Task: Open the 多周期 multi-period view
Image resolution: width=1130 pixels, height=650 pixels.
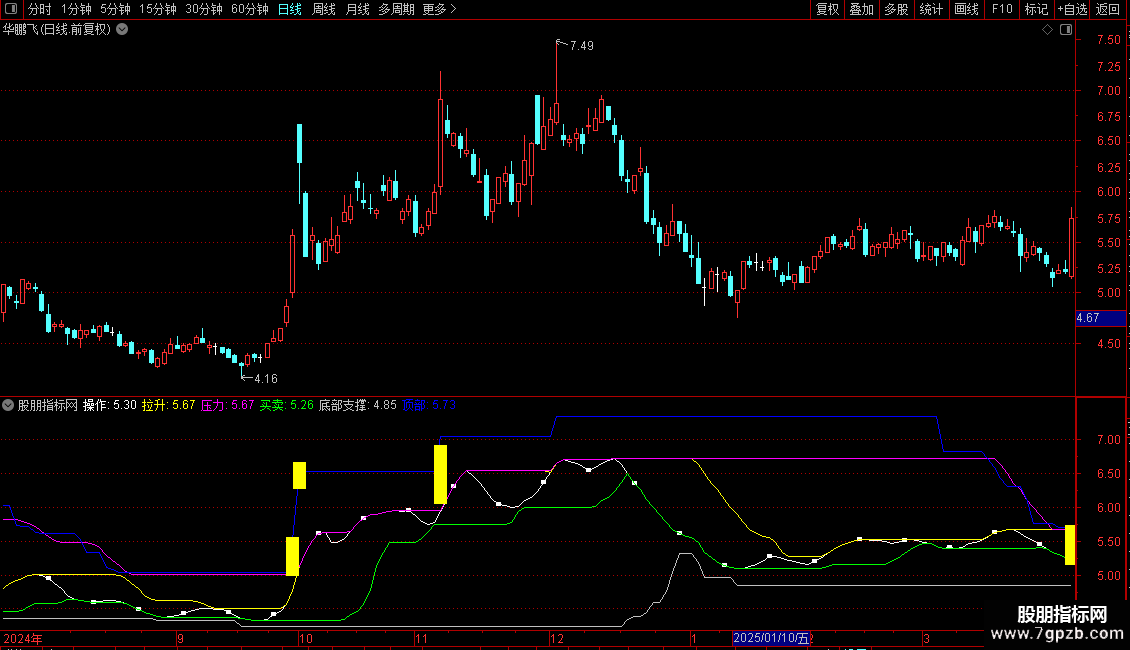Action: coord(396,9)
